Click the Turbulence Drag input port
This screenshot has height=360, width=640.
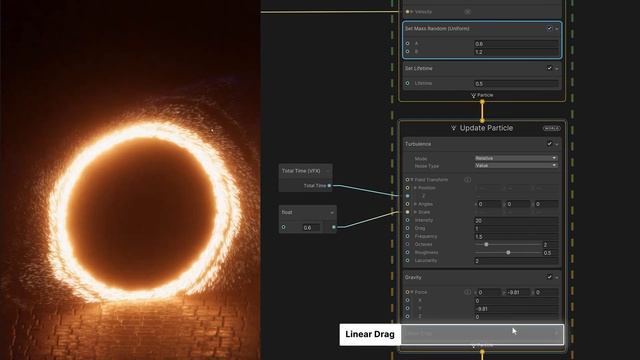pyautogui.click(x=407, y=228)
